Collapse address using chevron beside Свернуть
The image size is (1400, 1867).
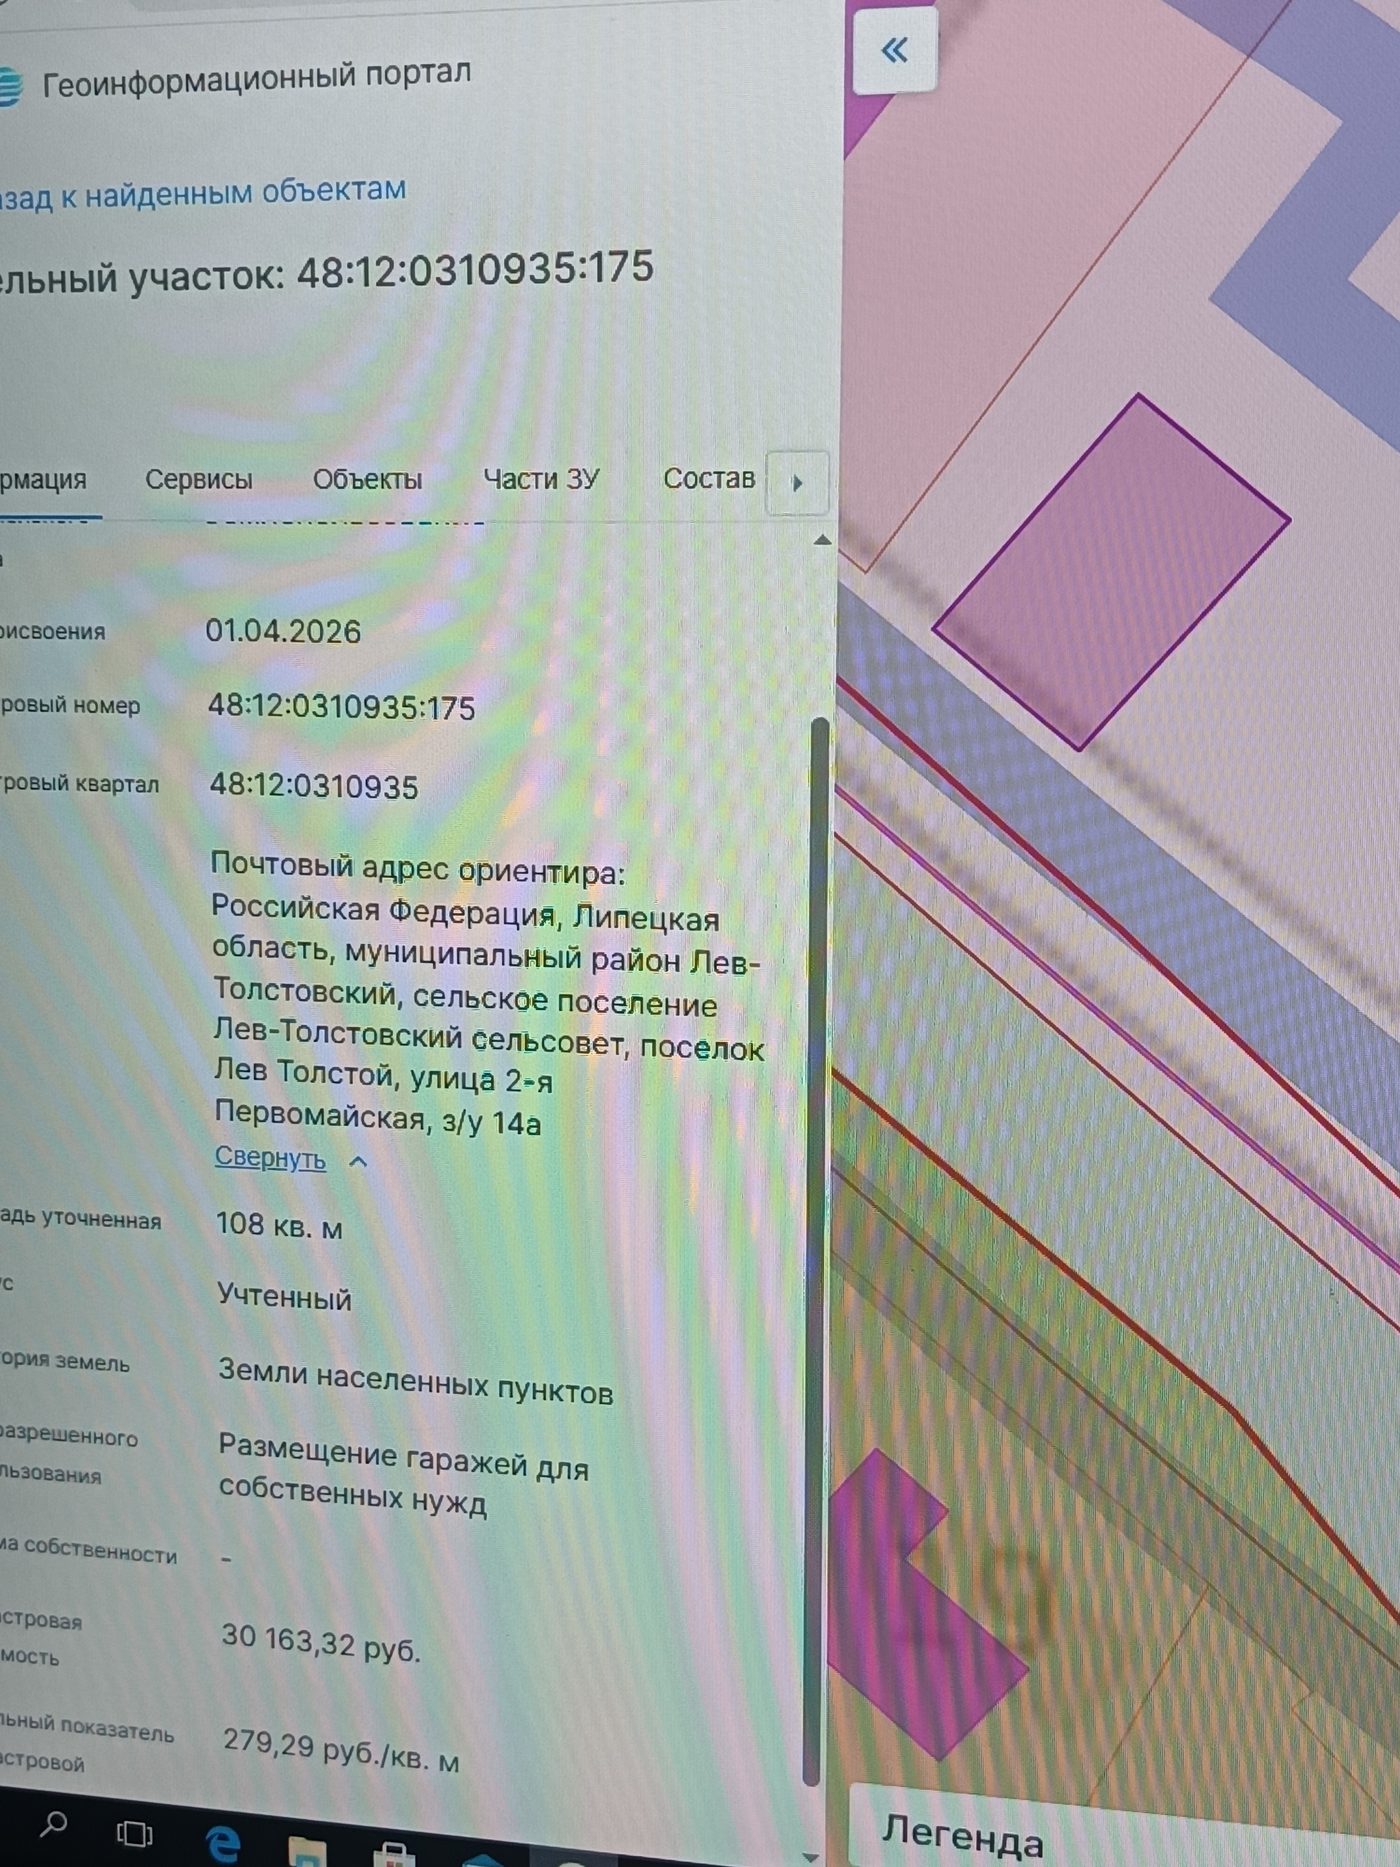[358, 1161]
